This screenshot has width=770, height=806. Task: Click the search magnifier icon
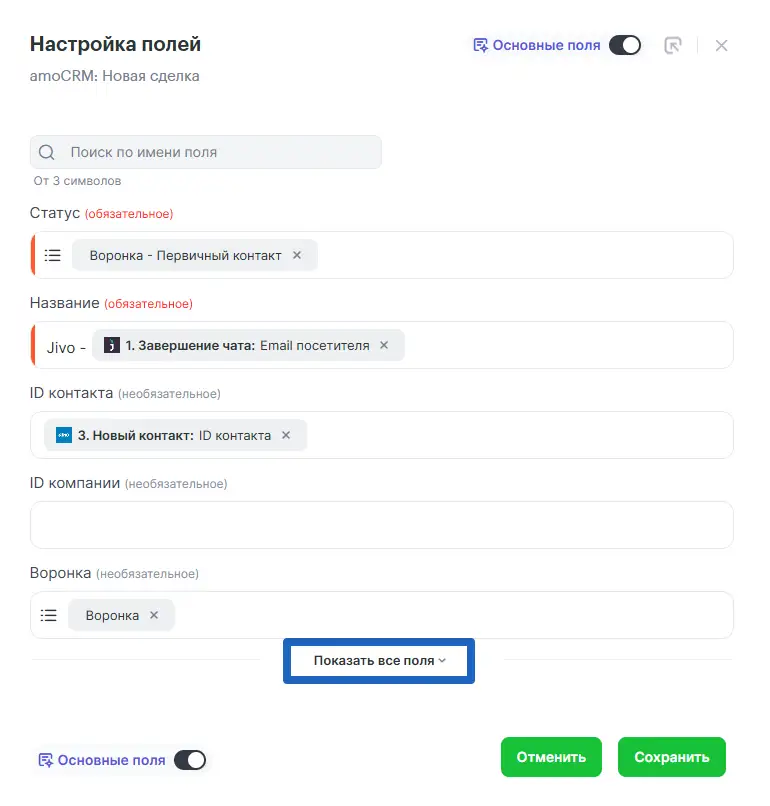tap(46, 153)
